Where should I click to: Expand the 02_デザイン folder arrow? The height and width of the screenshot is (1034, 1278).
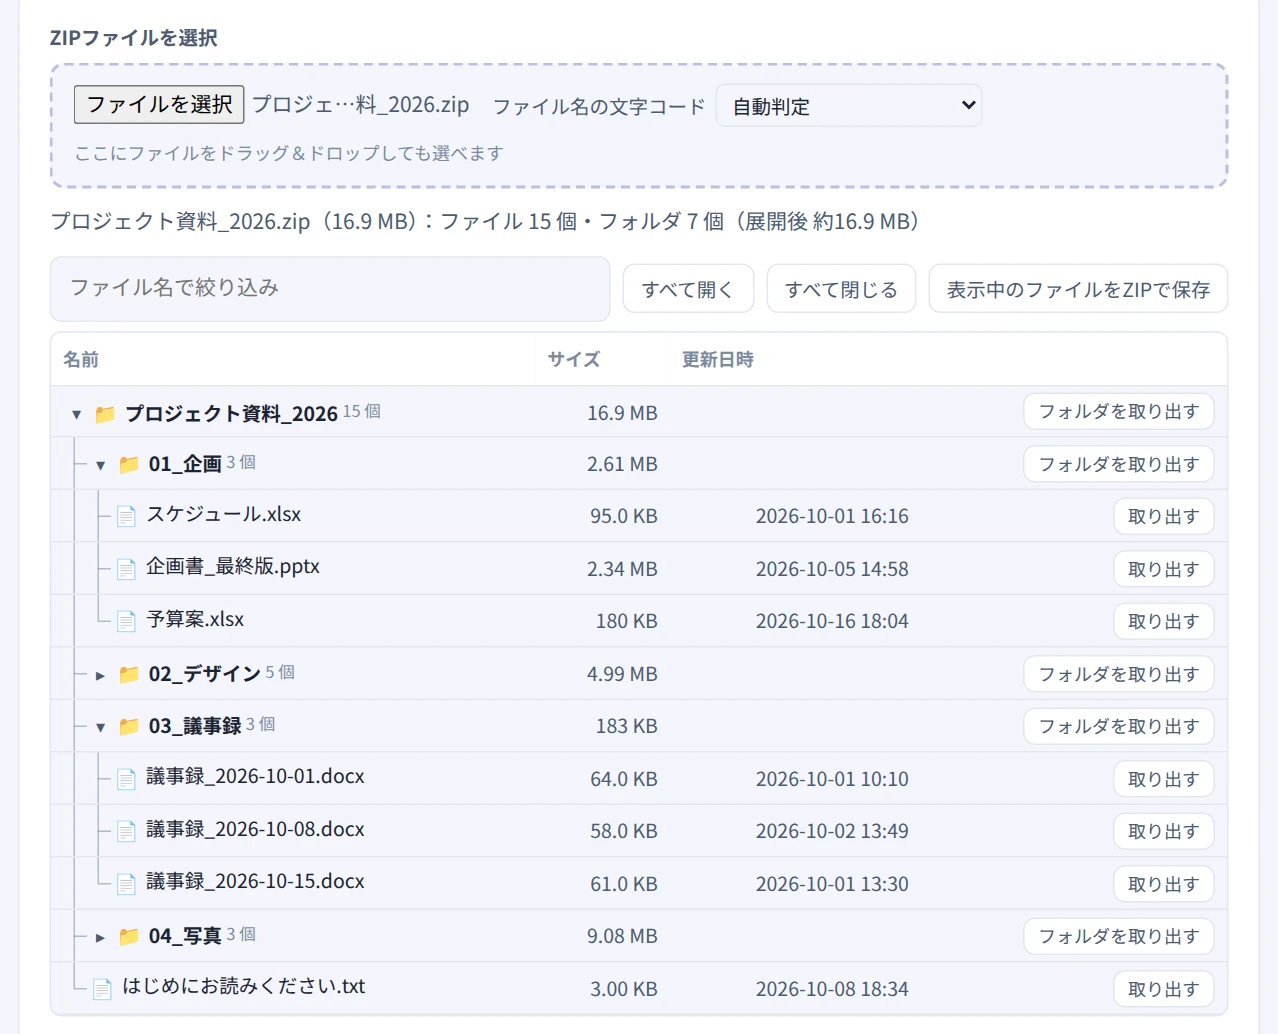pyautogui.click(x=101, y=675)
